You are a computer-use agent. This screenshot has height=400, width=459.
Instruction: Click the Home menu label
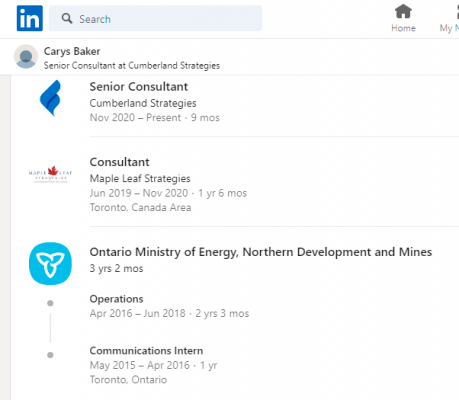[403, 28]
